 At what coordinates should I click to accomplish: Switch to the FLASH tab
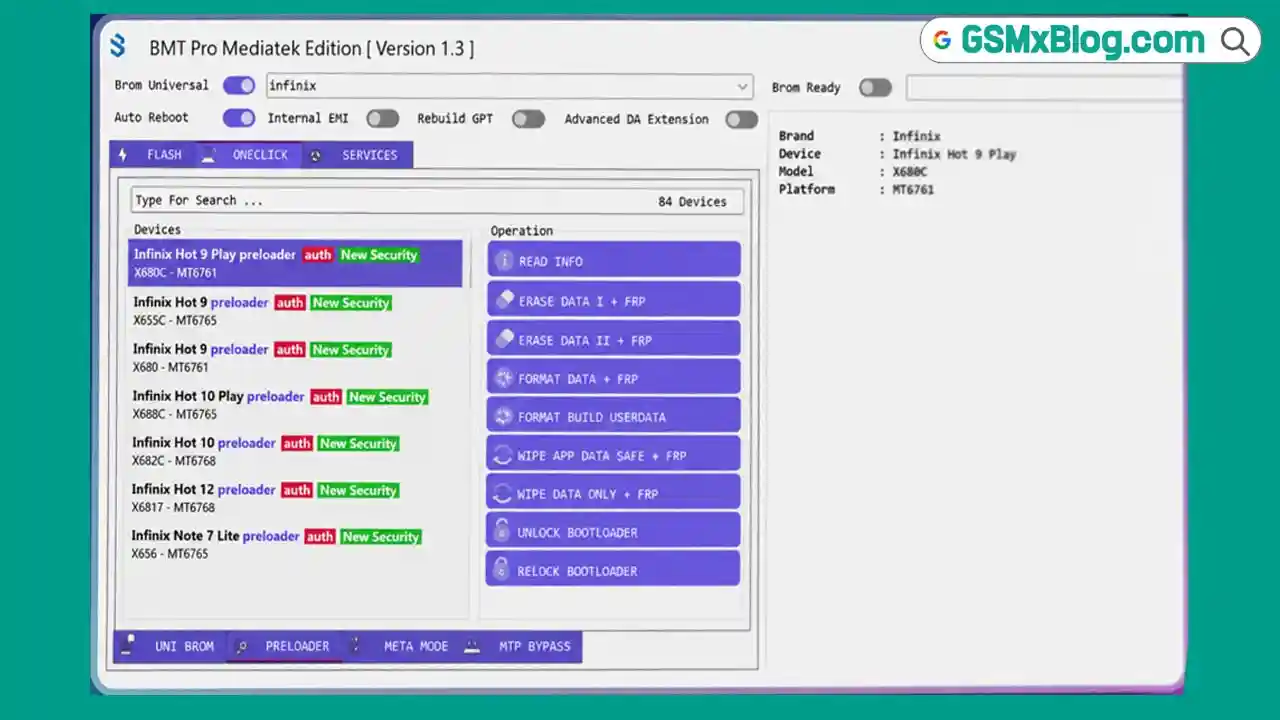pos(154,155)
